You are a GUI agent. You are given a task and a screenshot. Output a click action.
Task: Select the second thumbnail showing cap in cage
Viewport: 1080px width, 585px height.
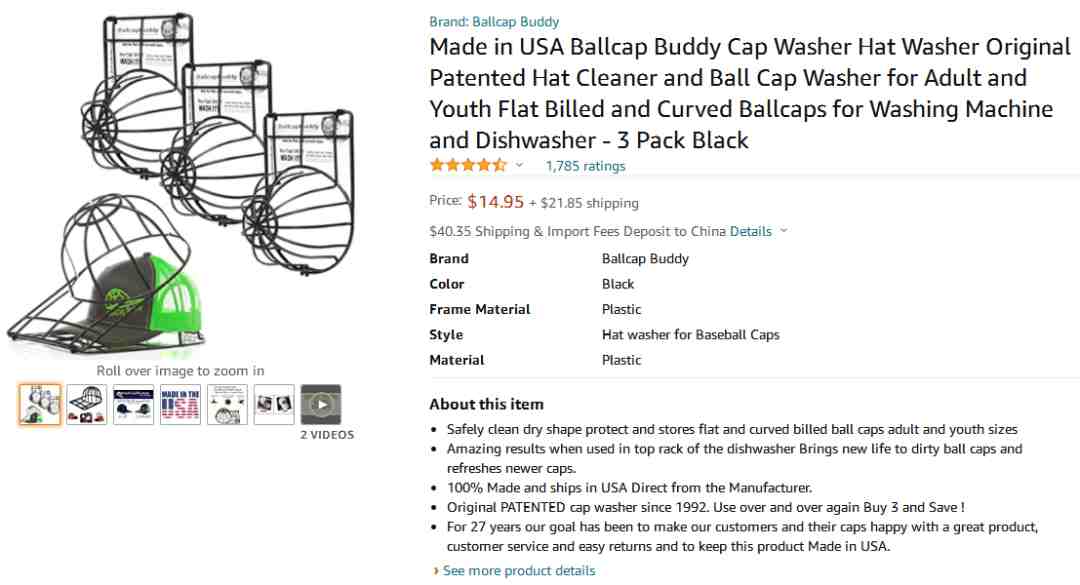tap(87, 404)
